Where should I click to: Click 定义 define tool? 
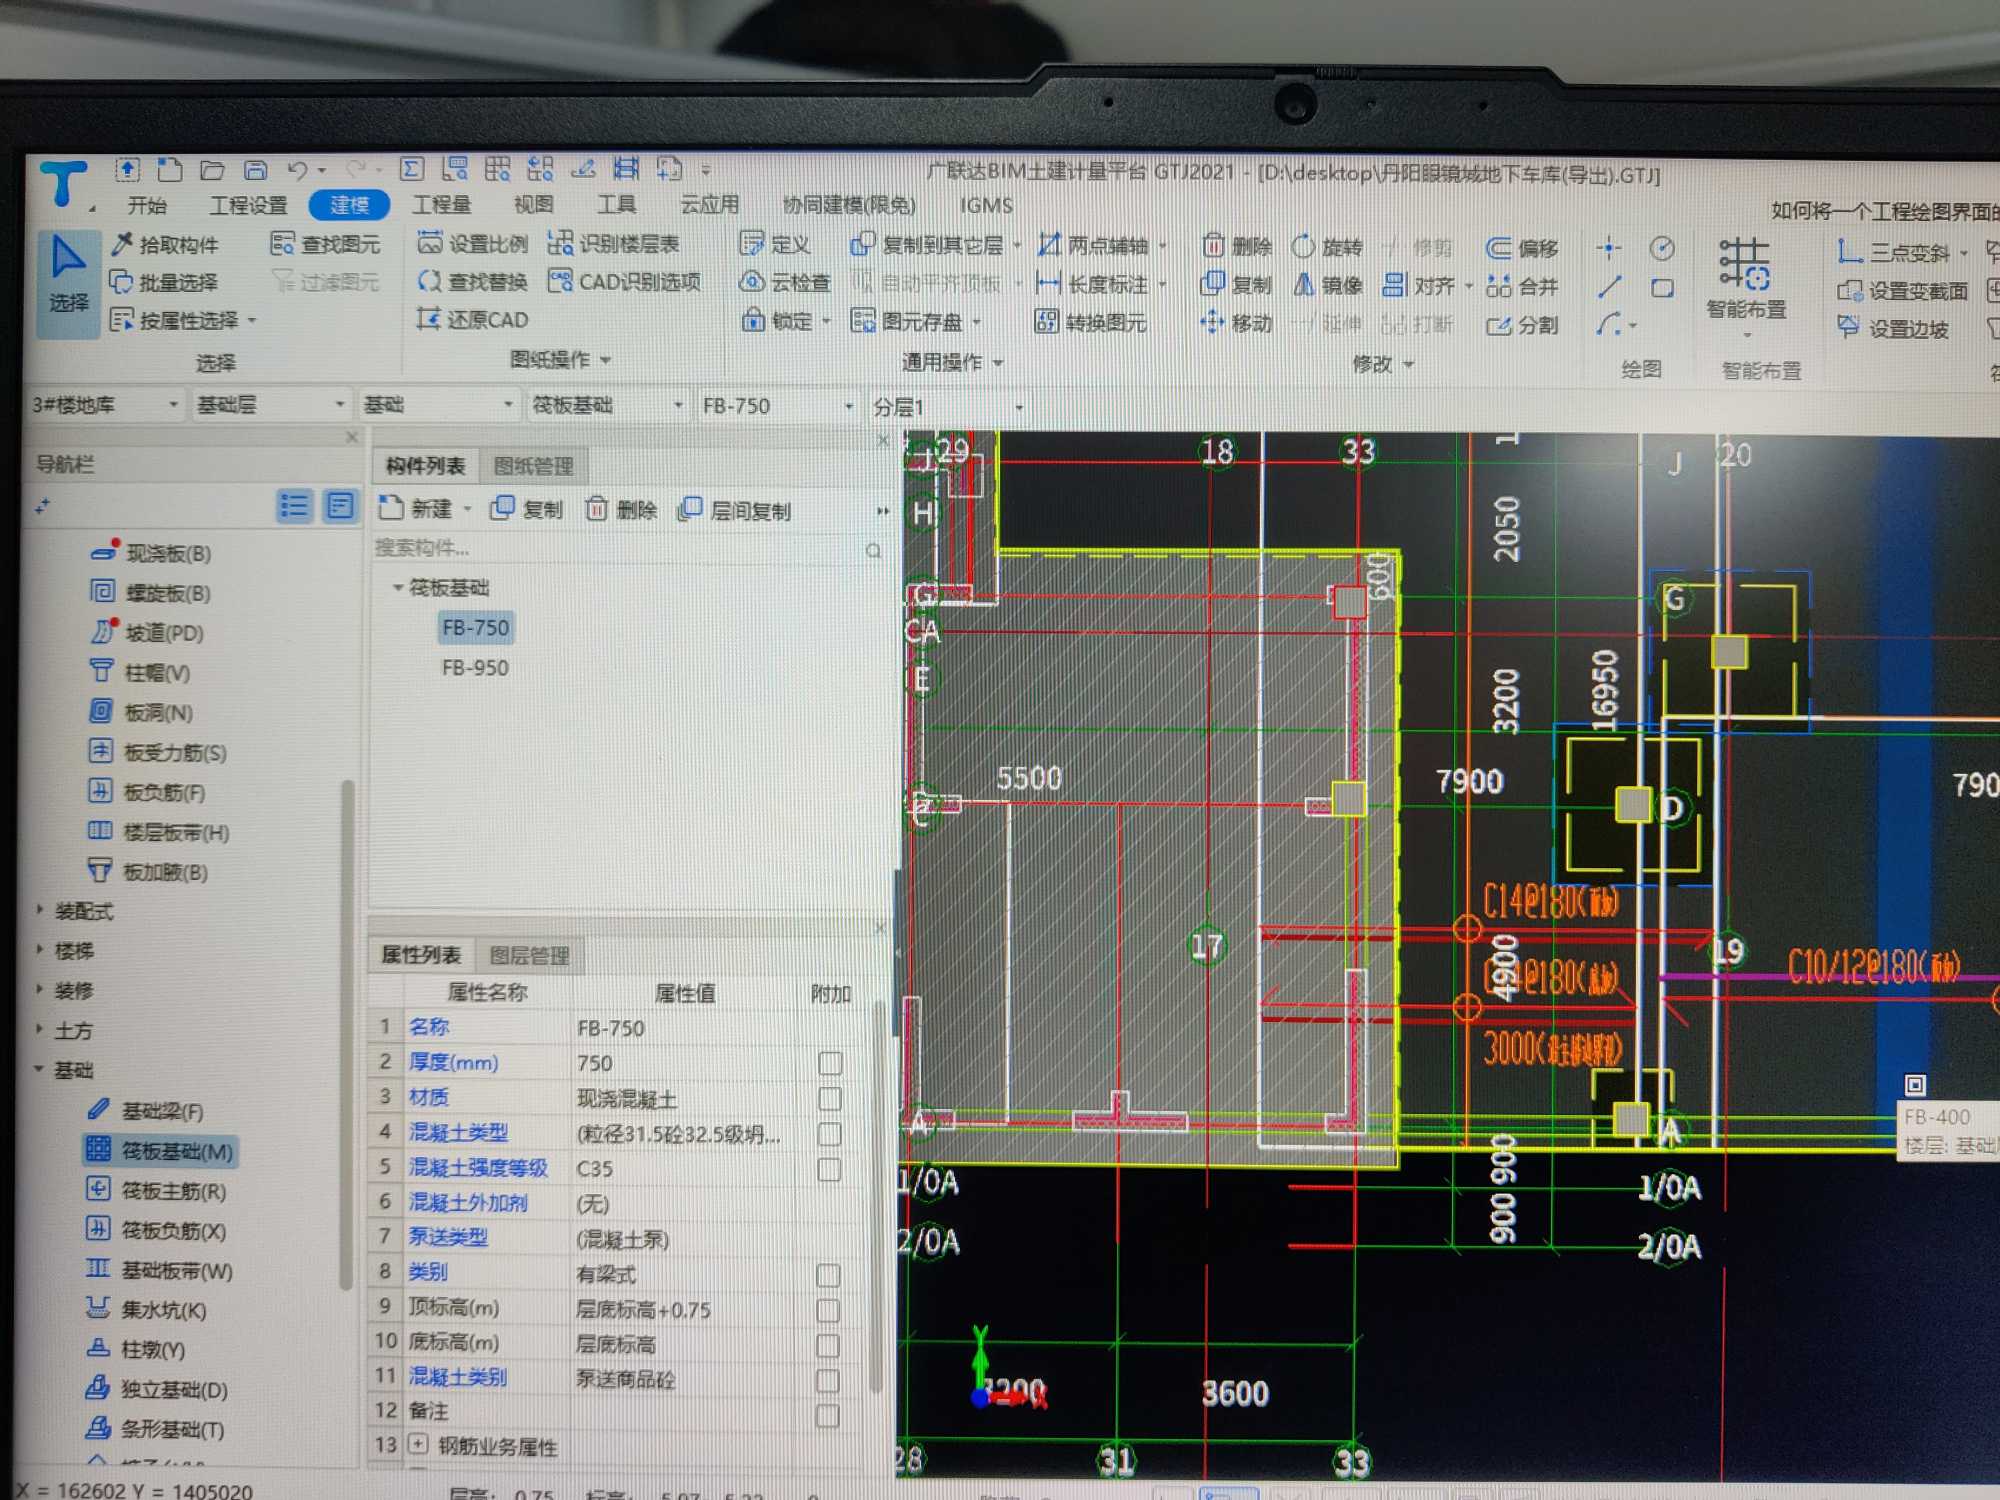(x=776, y=244)
